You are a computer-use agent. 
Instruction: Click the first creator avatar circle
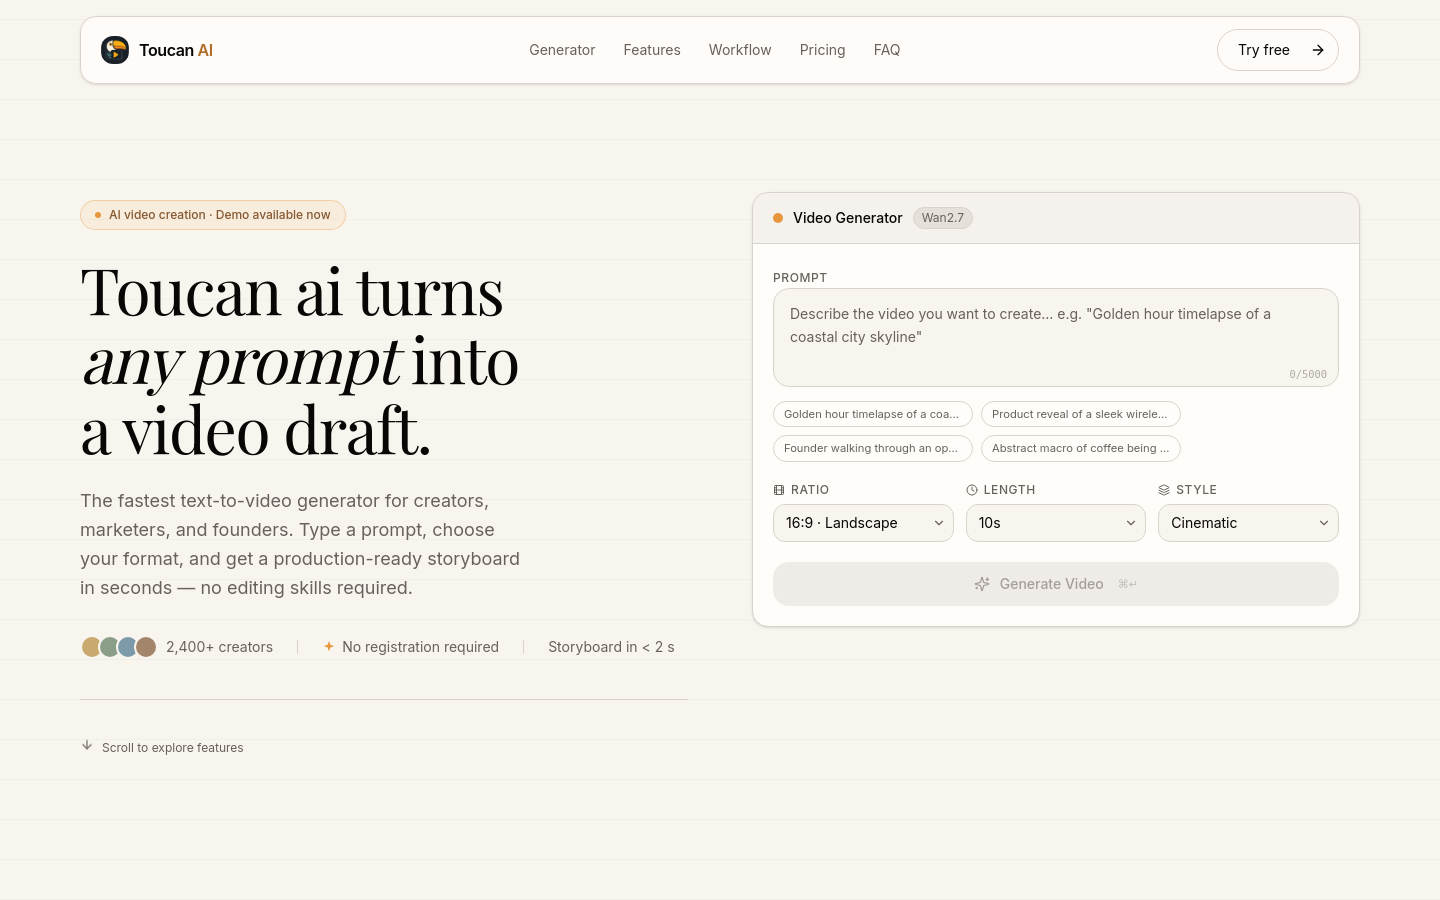pyautogui.click(x=91, y=647)
